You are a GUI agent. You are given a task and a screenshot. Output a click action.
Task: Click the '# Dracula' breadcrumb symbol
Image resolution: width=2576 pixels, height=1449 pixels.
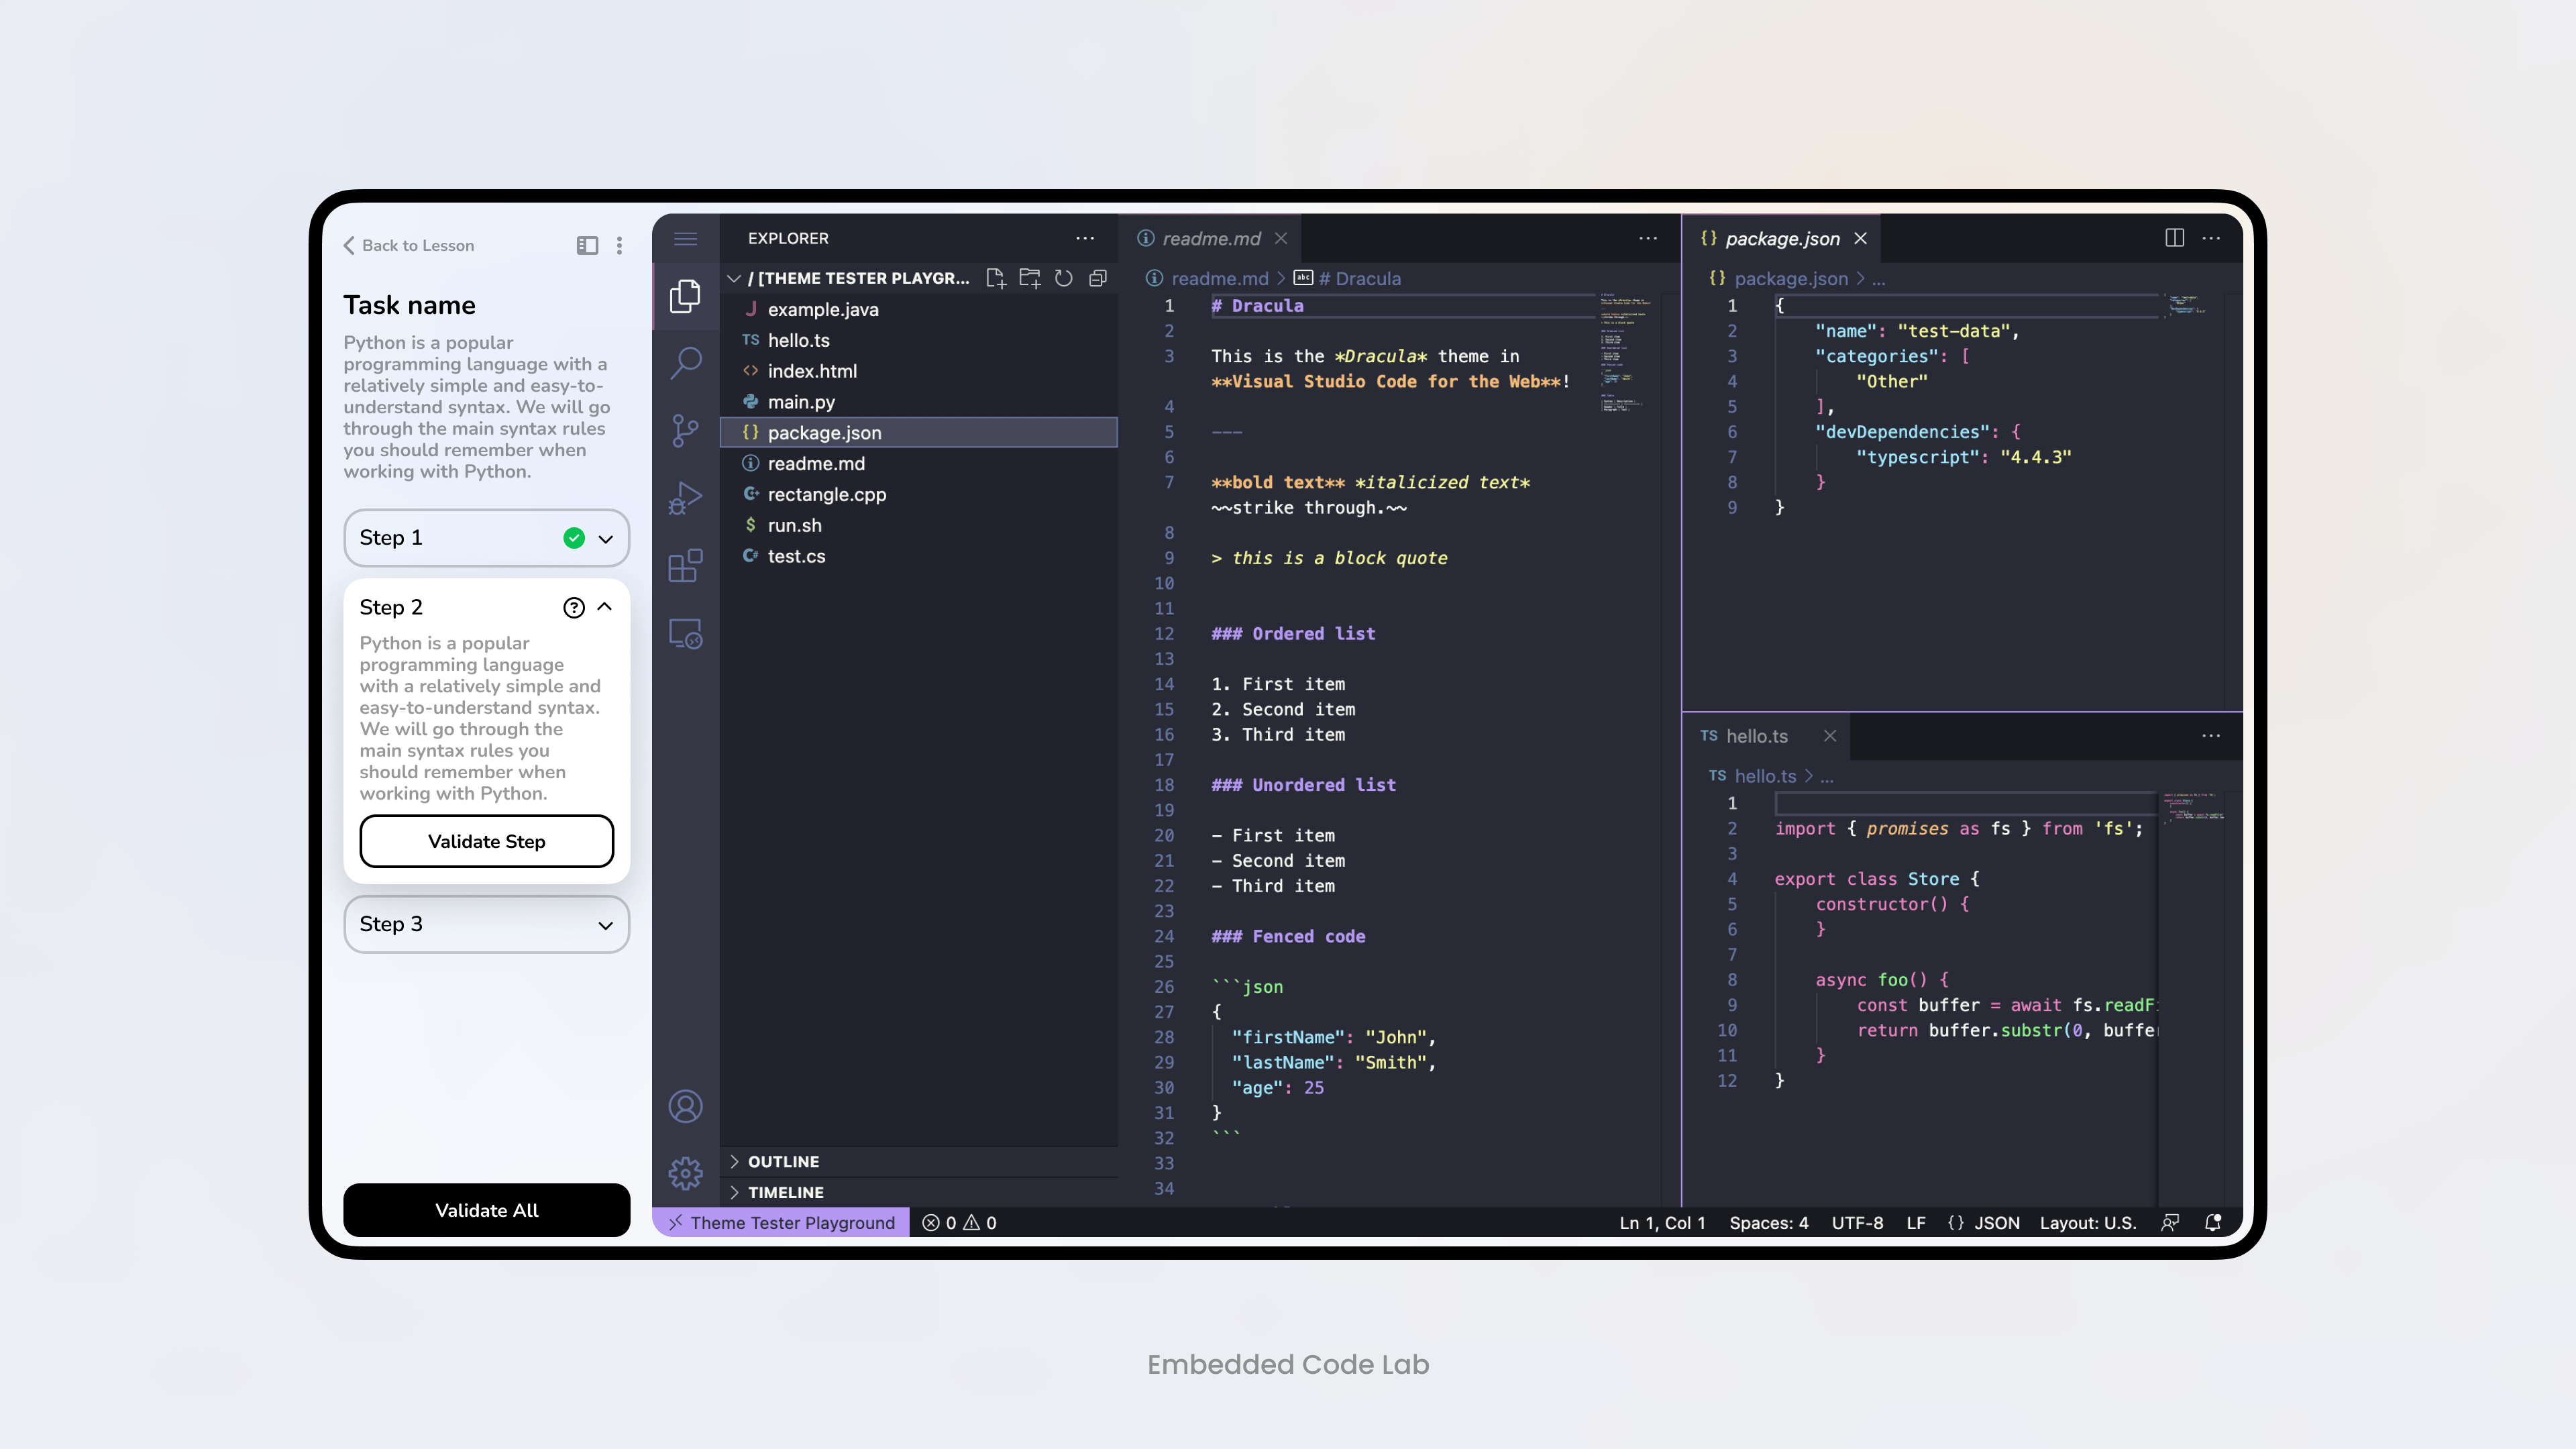[1359, 278]
